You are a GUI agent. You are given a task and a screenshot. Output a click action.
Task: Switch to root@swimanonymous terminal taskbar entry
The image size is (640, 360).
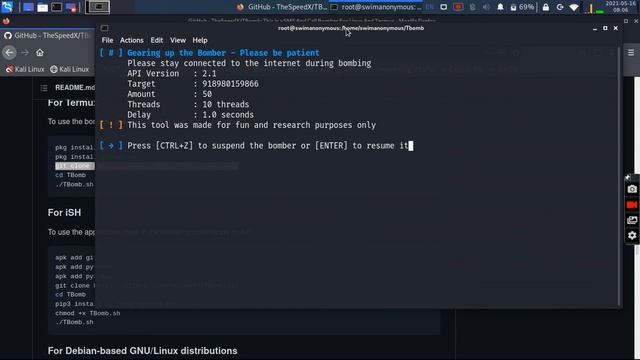point(376,7)
